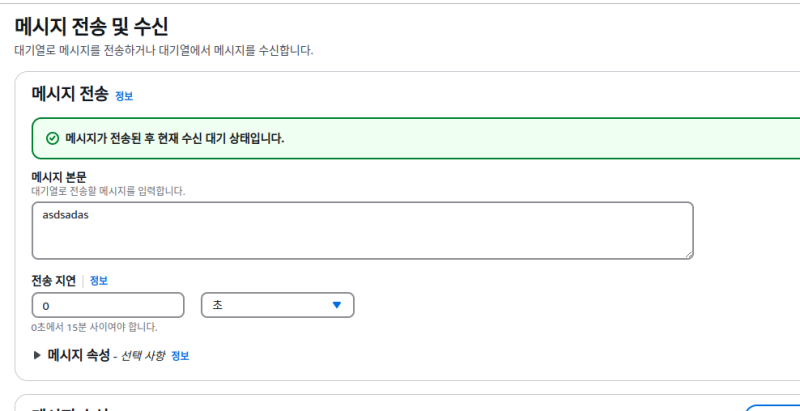The height and width of the screenshot is (411, 800).
Task: Click the success alert message text
Action: (175, 139)
